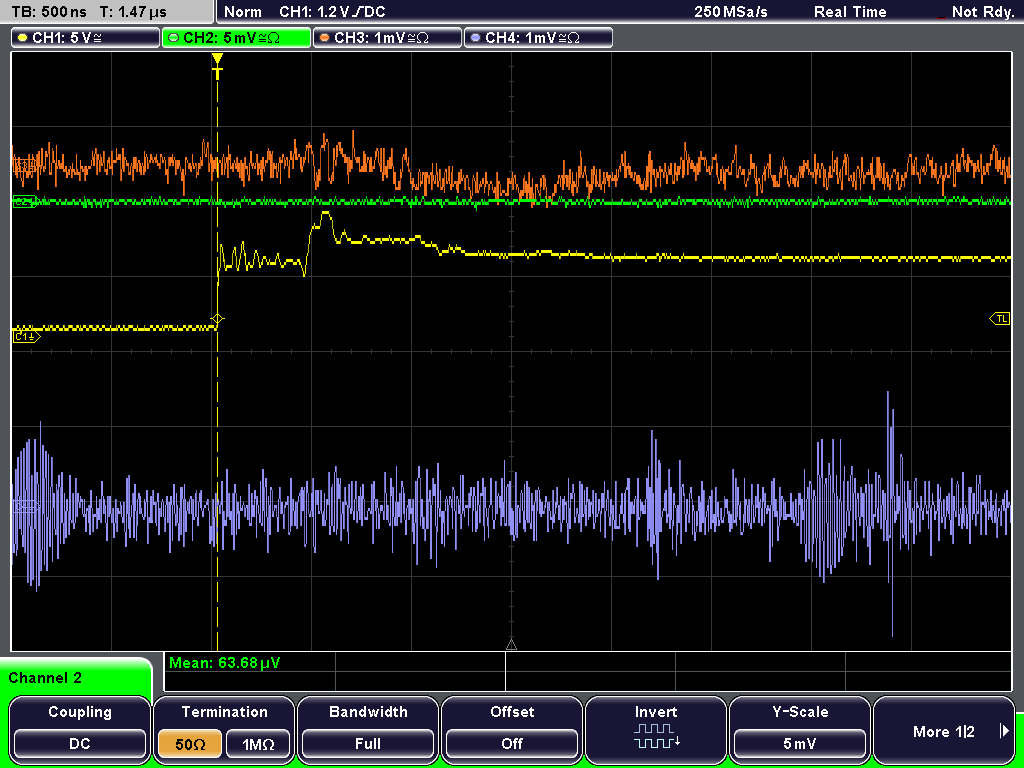The width and height of the screenshot is (1024, 768).
Task: Click the TL trigger level marker
Action: 1000,319
